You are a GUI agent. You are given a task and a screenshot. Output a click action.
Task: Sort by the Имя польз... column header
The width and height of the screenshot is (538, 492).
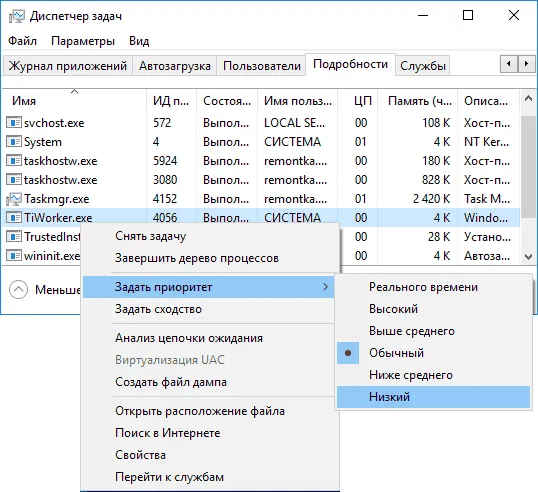point(297,101)
